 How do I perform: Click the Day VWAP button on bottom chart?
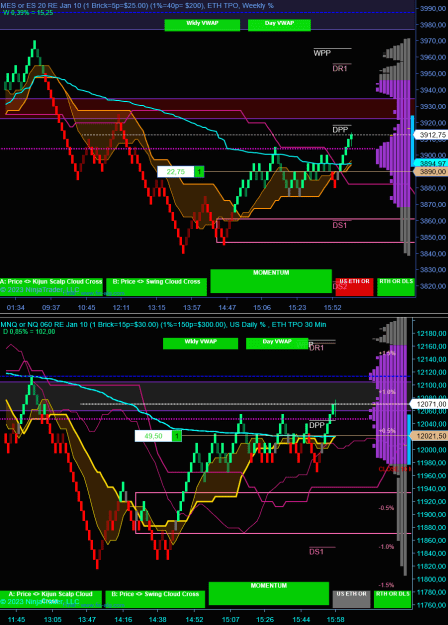tap(277, 343)
